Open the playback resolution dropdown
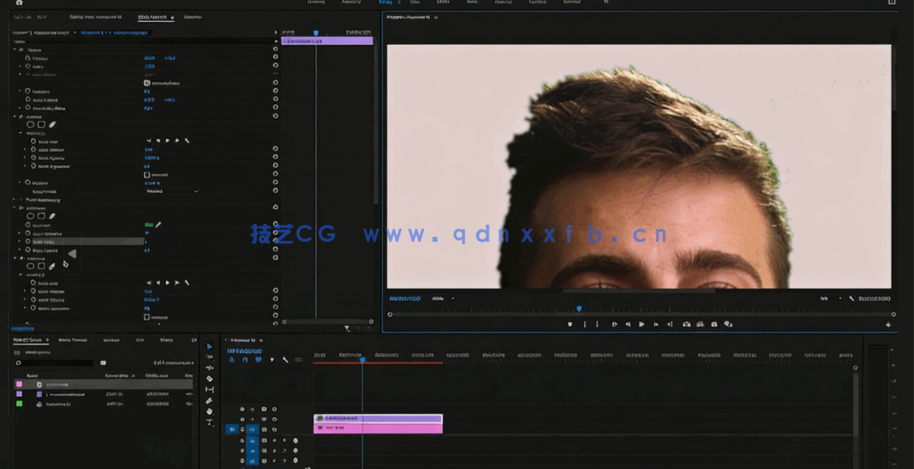The height and width of the screenshot is (469, 914). (x=828, y=298)
